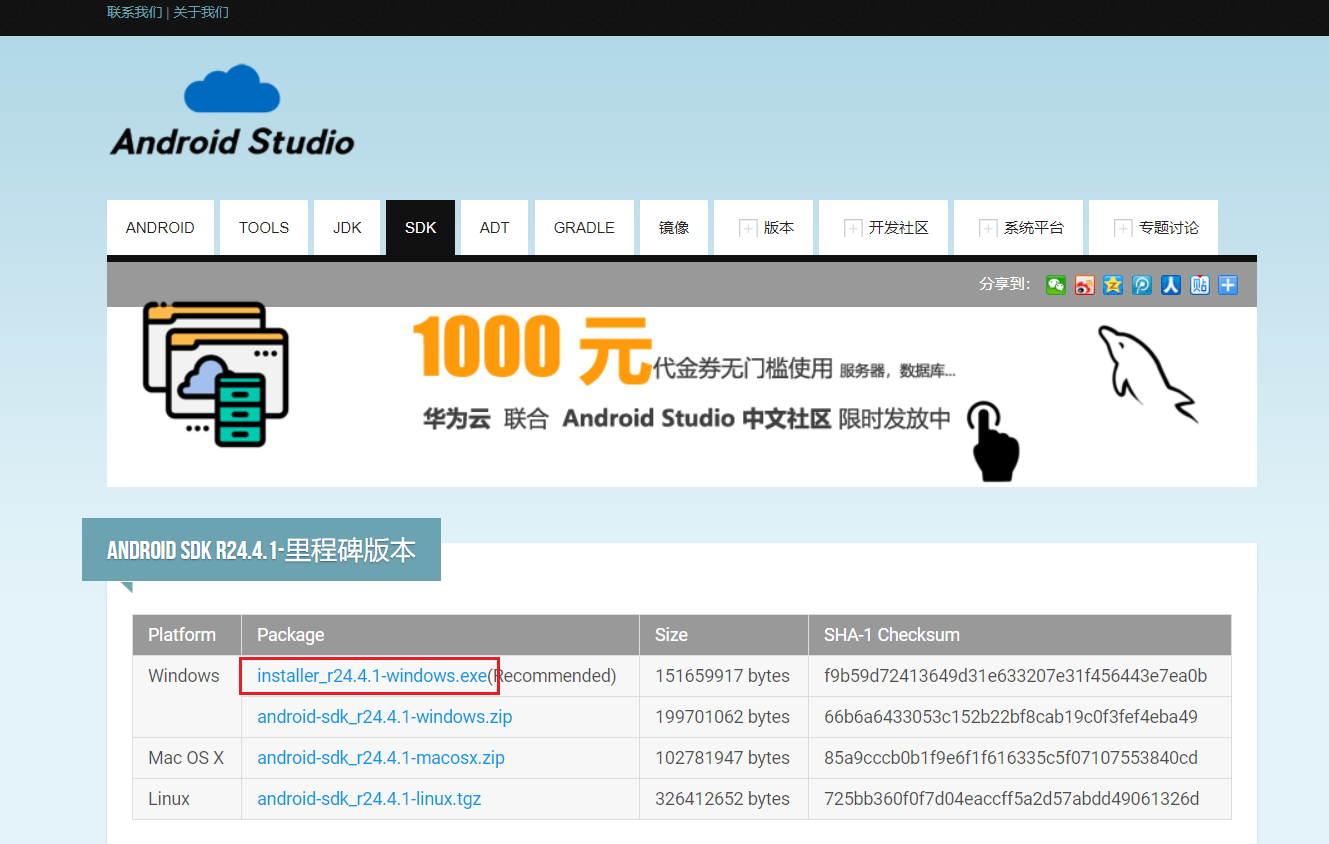Download android-sdk_r24.4.1-linux.tgz

pyautogui.click(x=370, y=798)
